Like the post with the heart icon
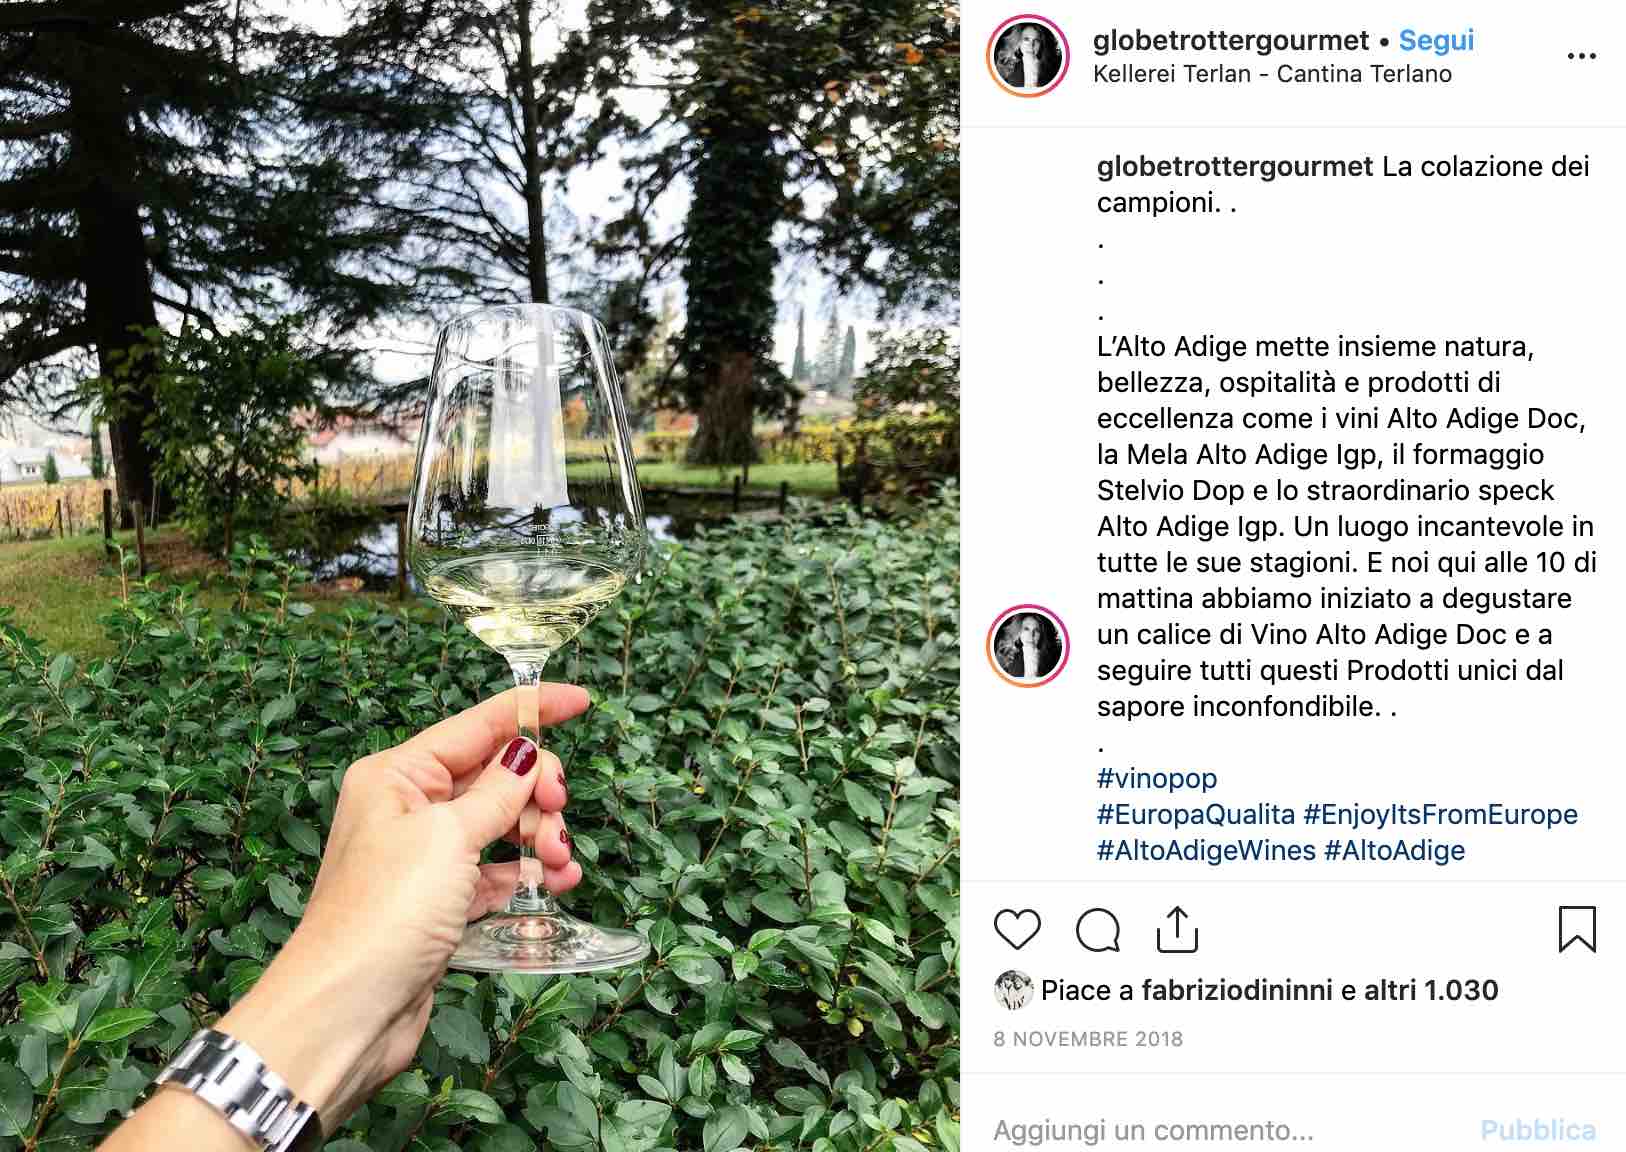Screen dimensions: 1626x1152 (x=1017, y=930)
